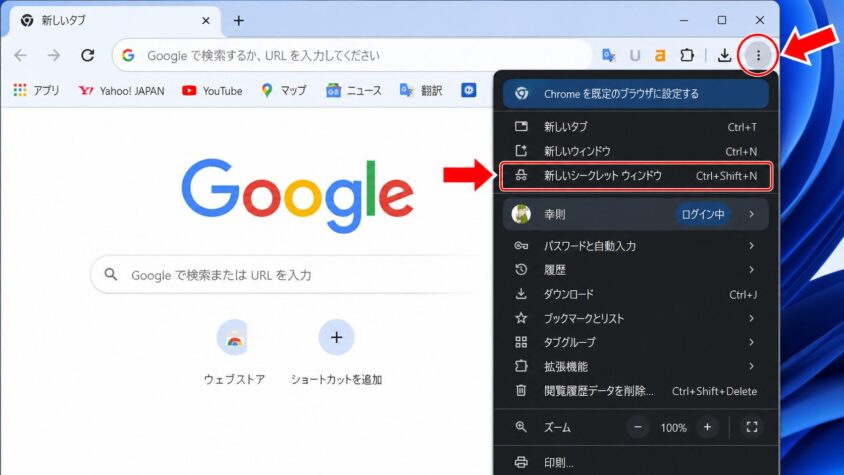Open the extensions puzzle icon in toolbar
The image size is (844, 475).
pyautogui.click(x=687, y=55)
